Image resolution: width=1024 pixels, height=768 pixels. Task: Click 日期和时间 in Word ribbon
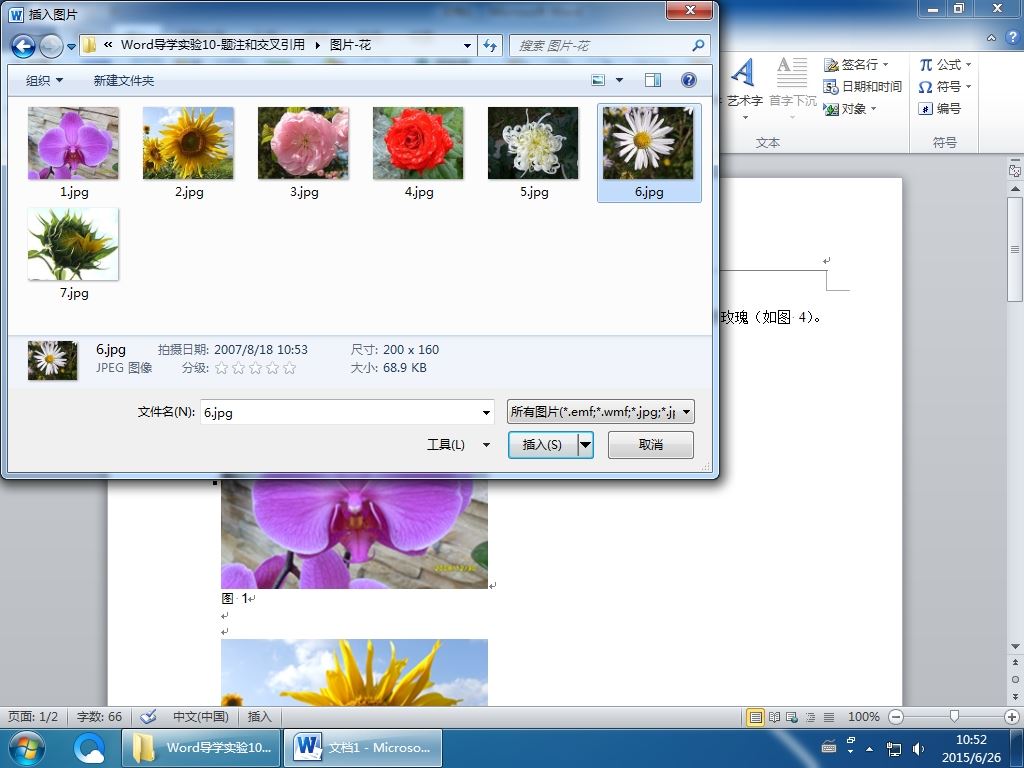click(863, 86)
